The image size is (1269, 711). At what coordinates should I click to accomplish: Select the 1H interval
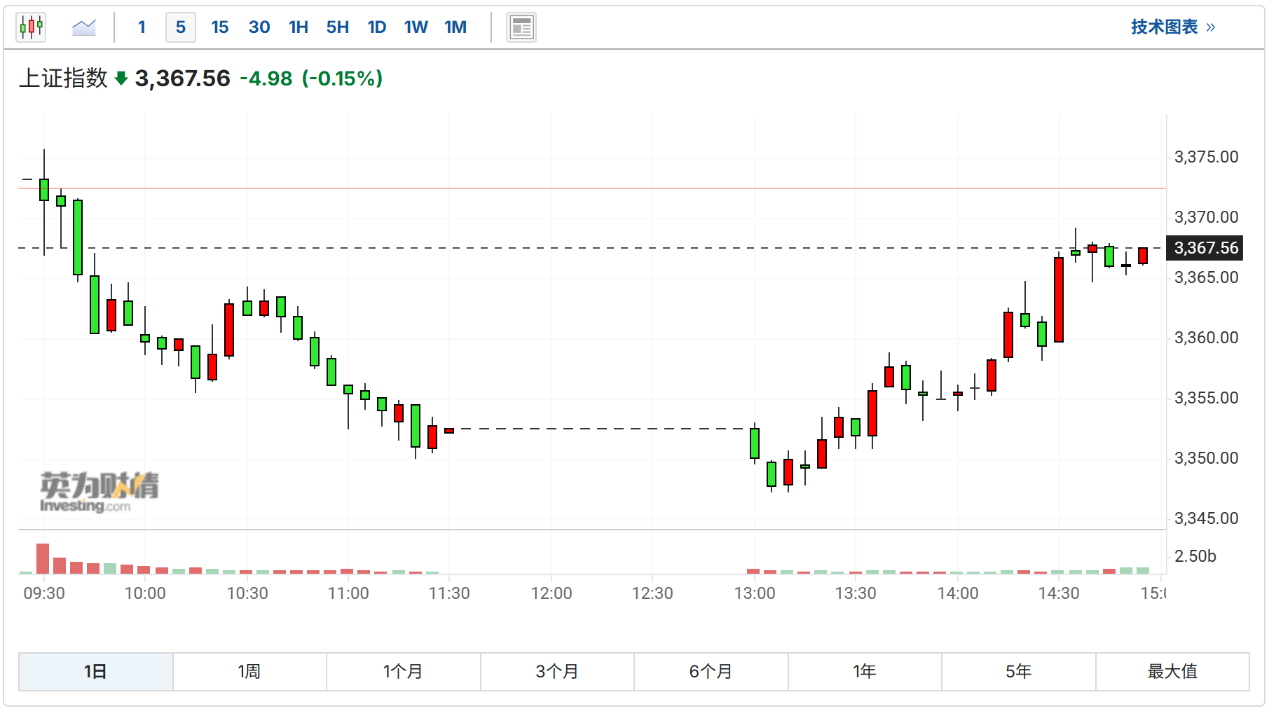click(x=298, y=27)
